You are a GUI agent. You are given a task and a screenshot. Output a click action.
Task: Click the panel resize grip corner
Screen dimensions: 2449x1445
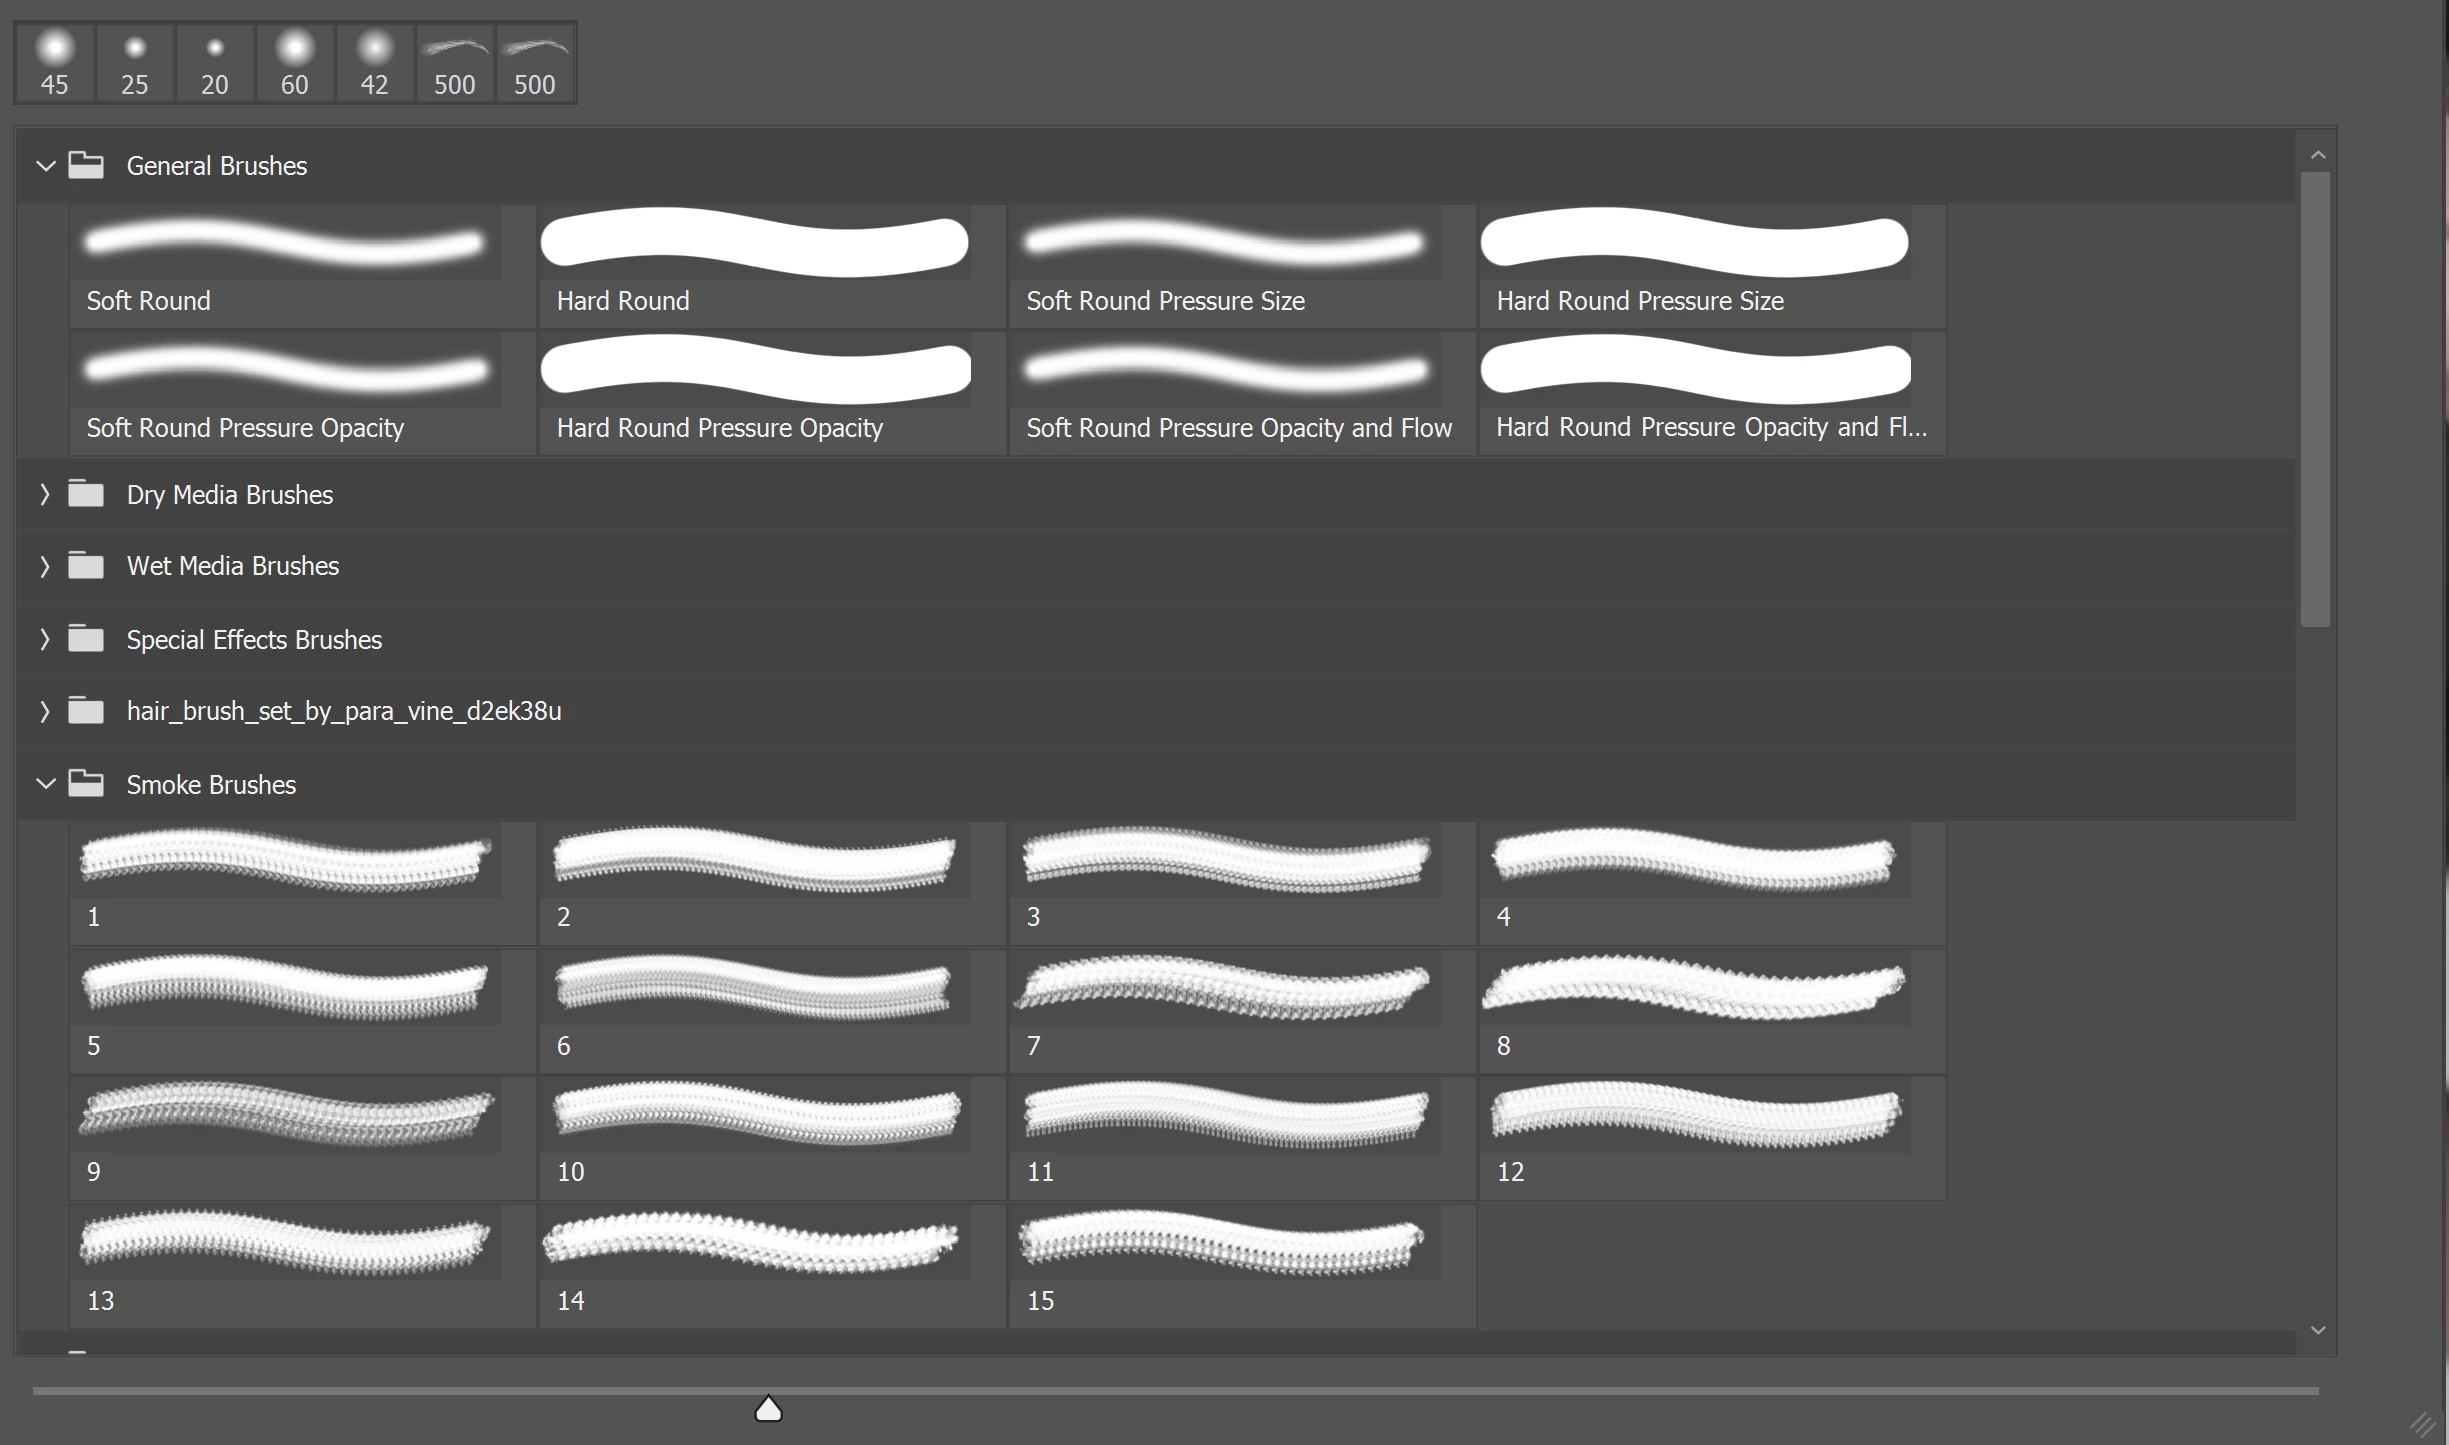tap(2421, 1424)
